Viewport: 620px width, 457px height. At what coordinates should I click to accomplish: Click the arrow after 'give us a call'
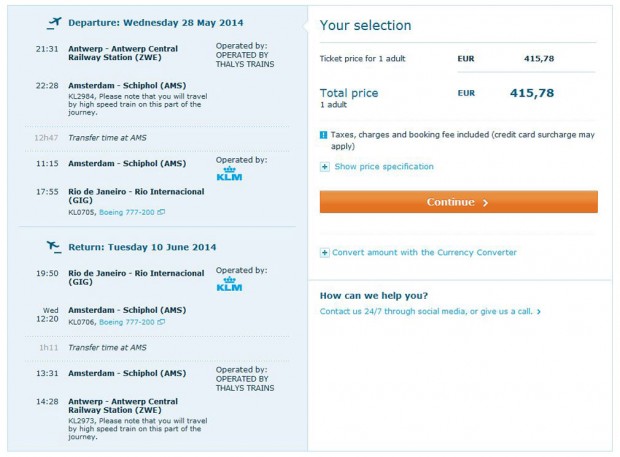point(539,312)
